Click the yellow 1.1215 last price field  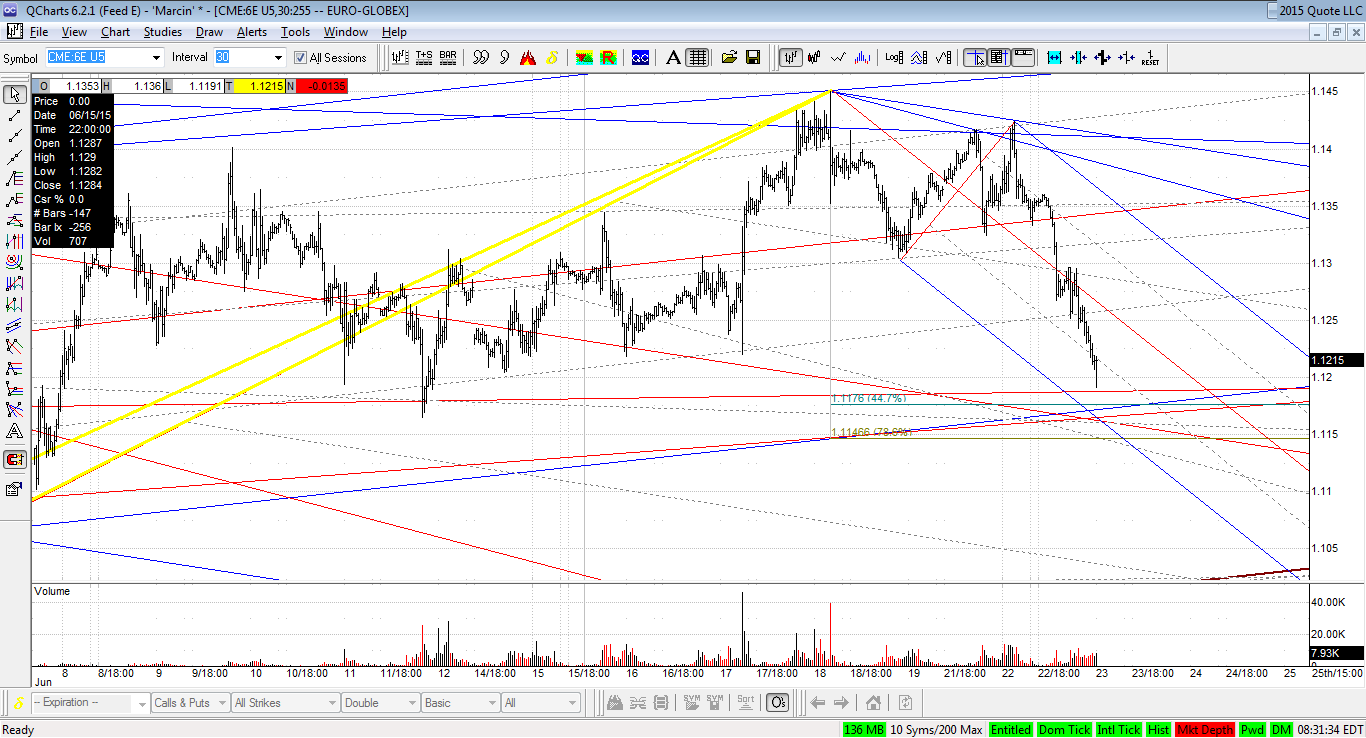pyautogui.click(x=259, y=86)
